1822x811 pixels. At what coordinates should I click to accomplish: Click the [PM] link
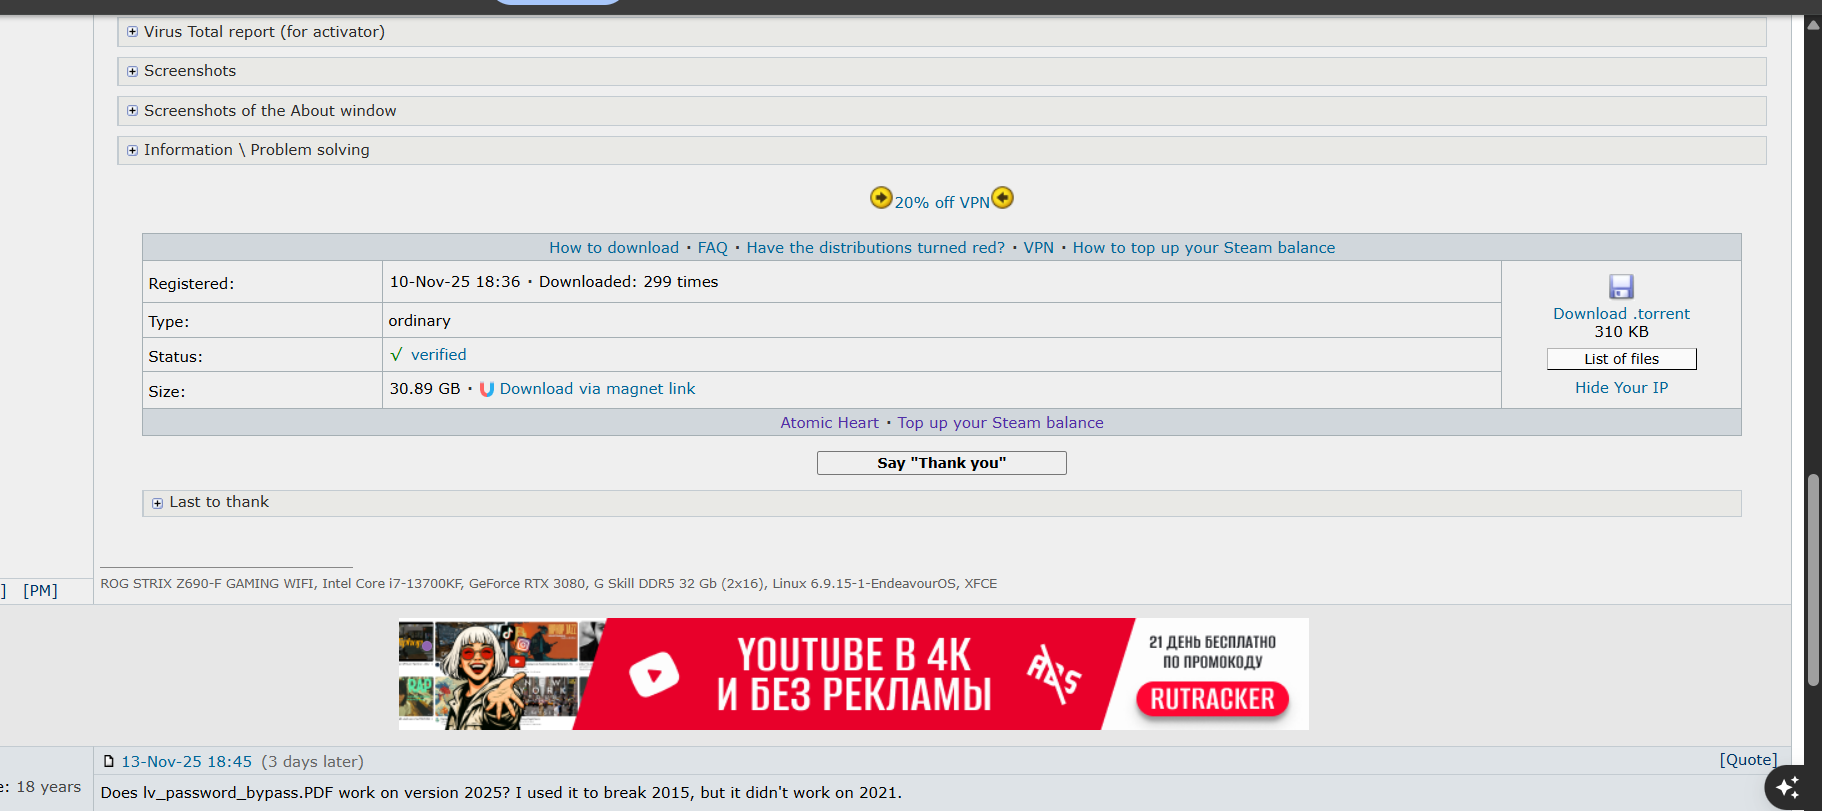click(41, 591)
